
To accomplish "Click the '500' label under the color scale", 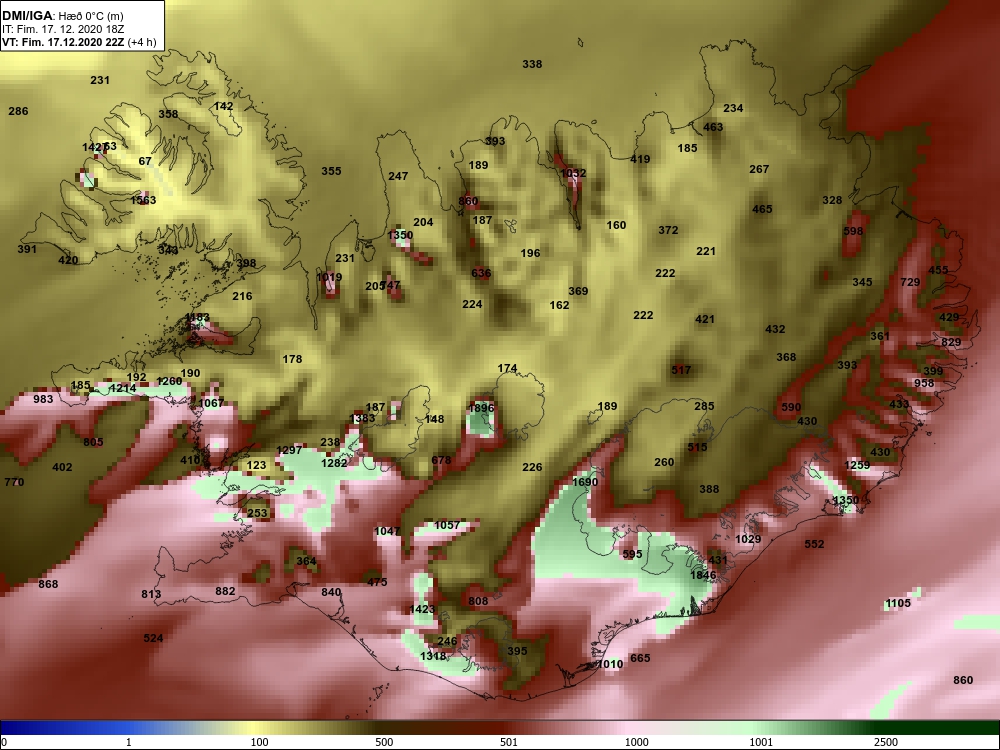I will [x=384, y=742].
